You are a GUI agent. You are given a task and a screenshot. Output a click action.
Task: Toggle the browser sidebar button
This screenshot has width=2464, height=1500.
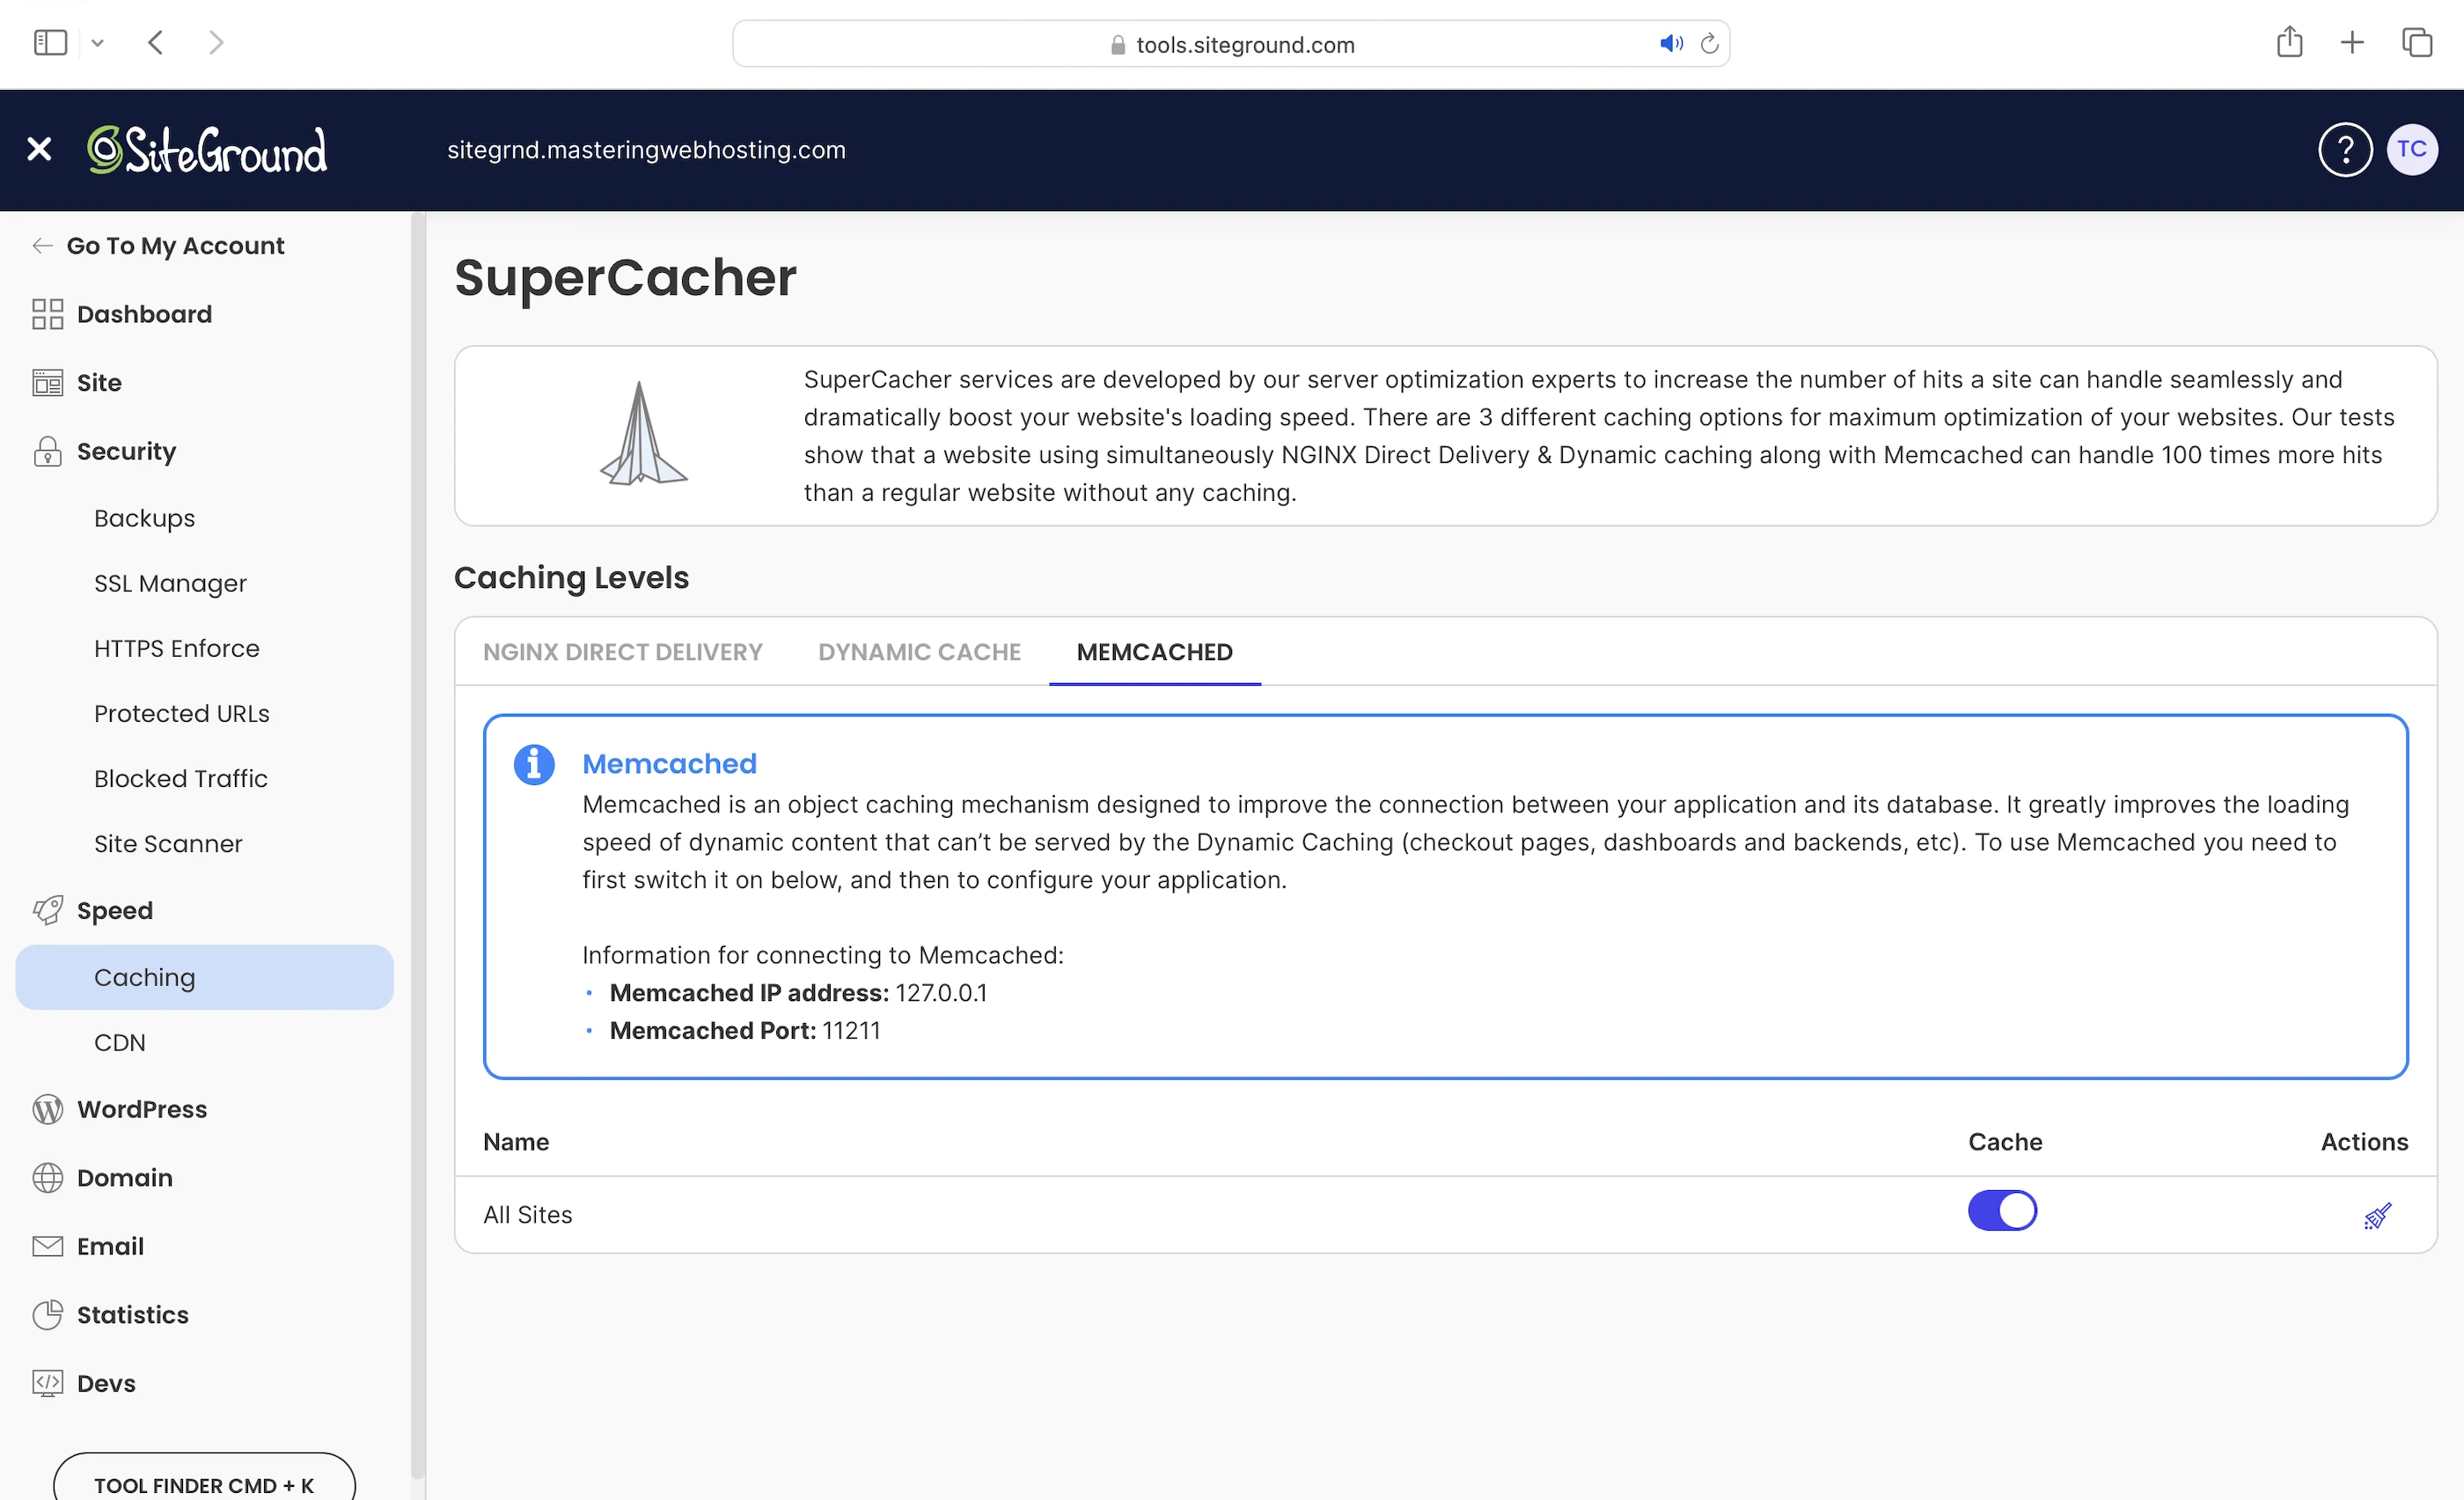(x=50, y=43)
